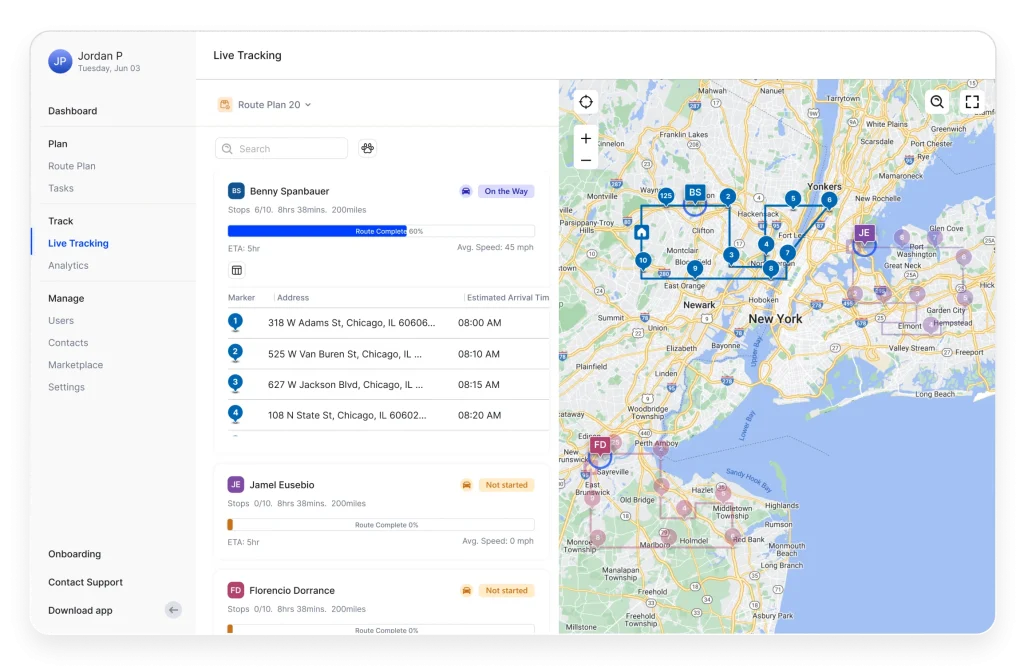
Task: Click the Contact Support link
Action: point(86,582)
